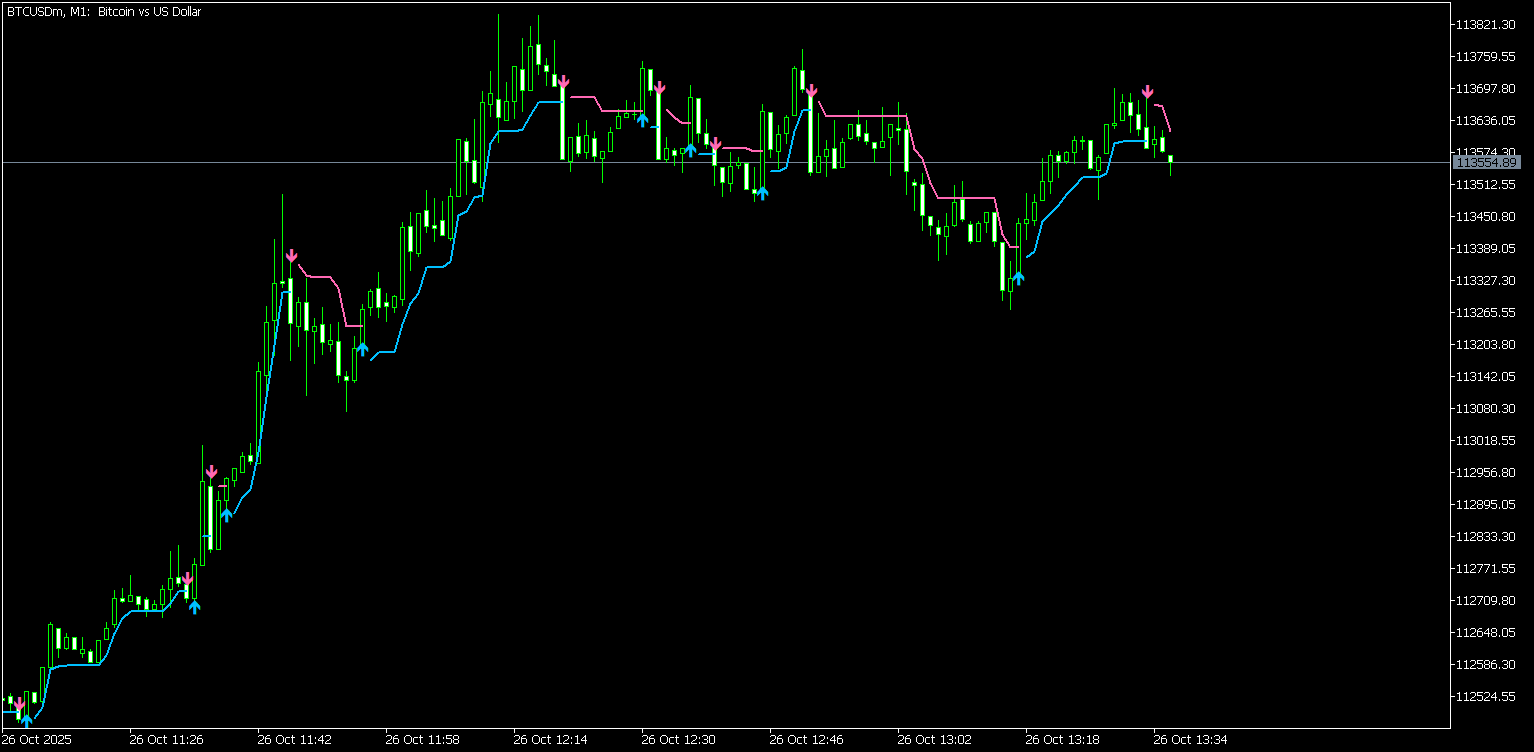Click the 26 Oct 13:34 time label
The image size is (1534, 752).
click(x=1190, y=740)
